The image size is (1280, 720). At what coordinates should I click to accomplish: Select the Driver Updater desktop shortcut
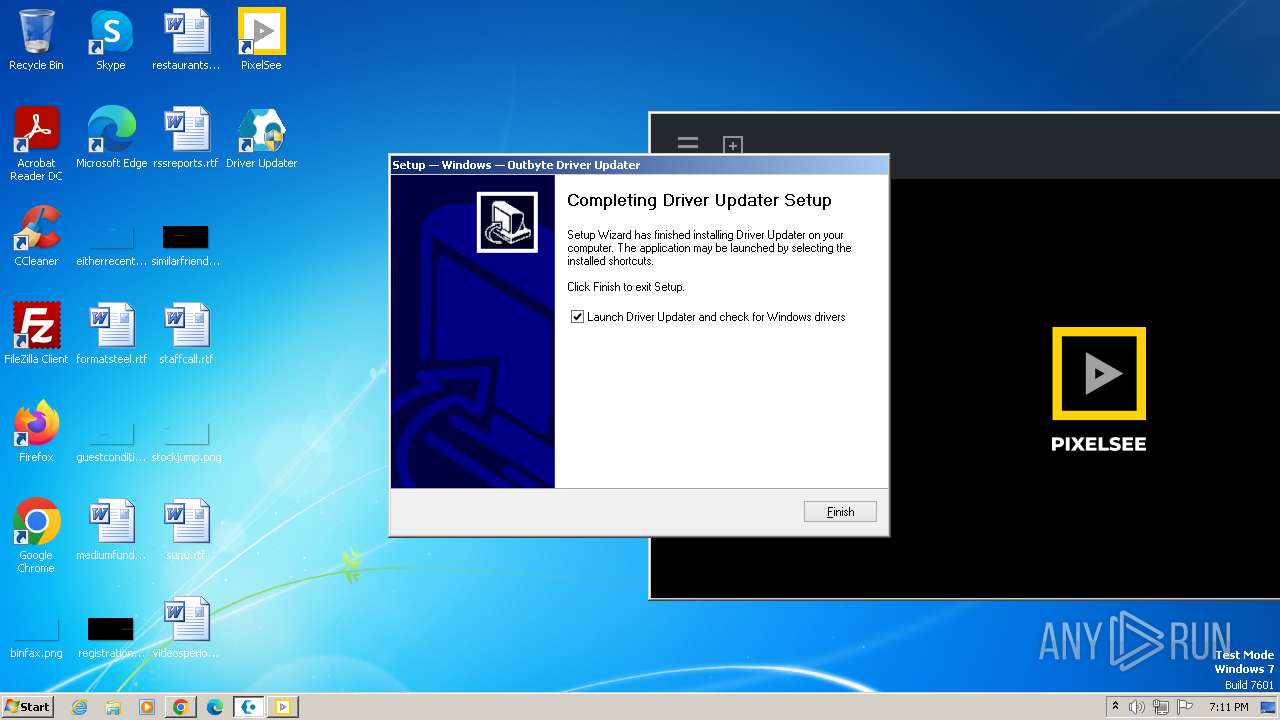click(261, 138)
